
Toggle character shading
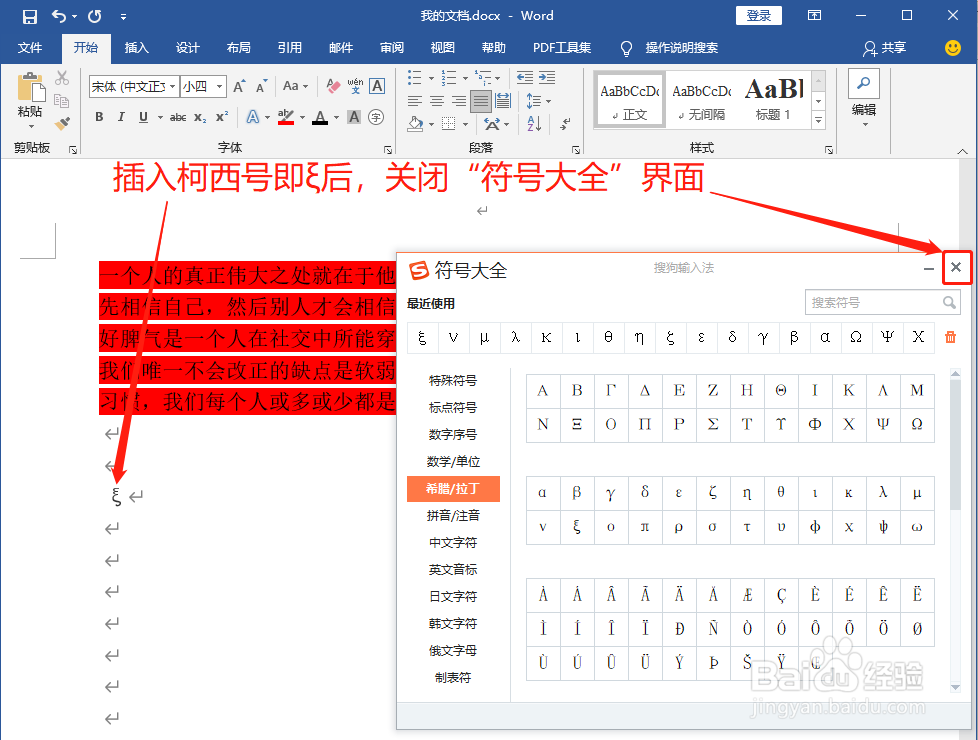[x=354, y=117]
